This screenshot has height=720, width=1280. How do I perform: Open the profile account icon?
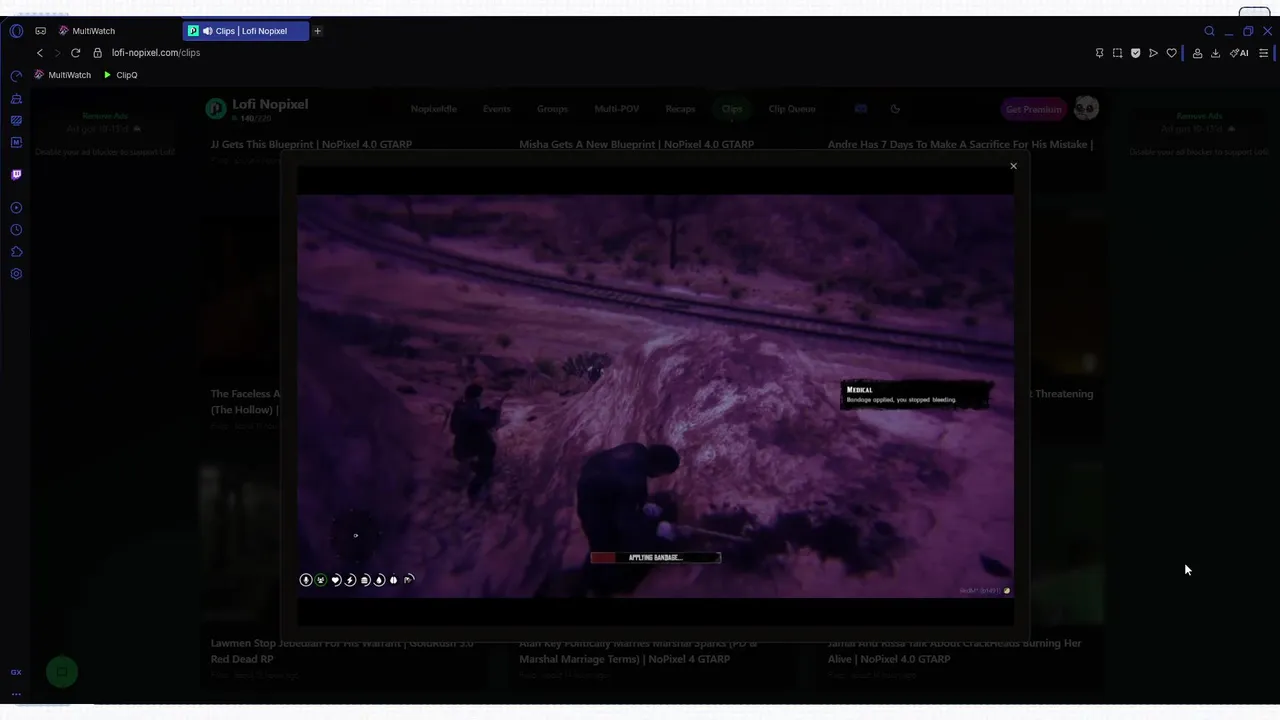point(1197,53)
